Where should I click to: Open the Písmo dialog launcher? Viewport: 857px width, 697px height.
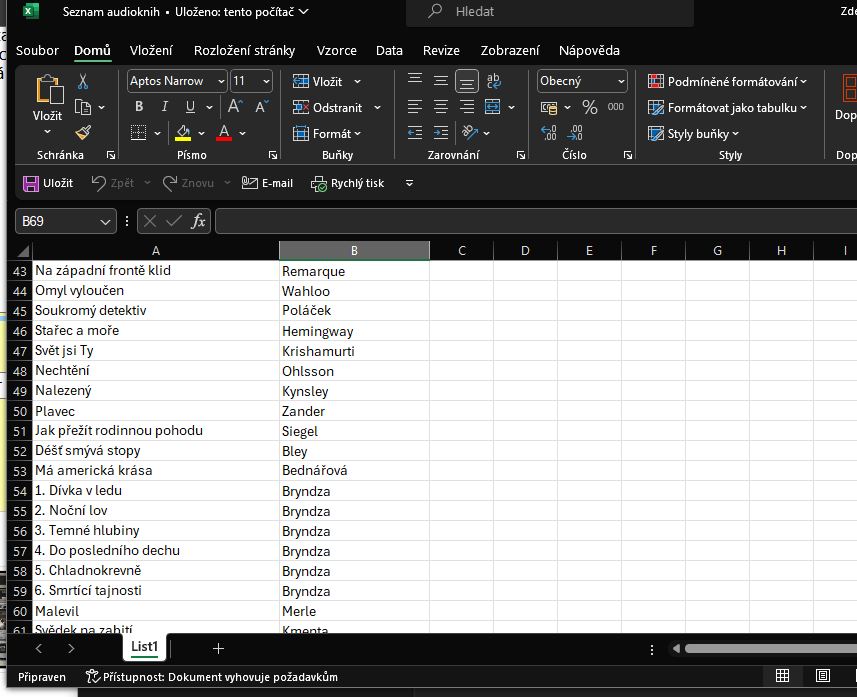pyautogui.click(x=273, y=155)
